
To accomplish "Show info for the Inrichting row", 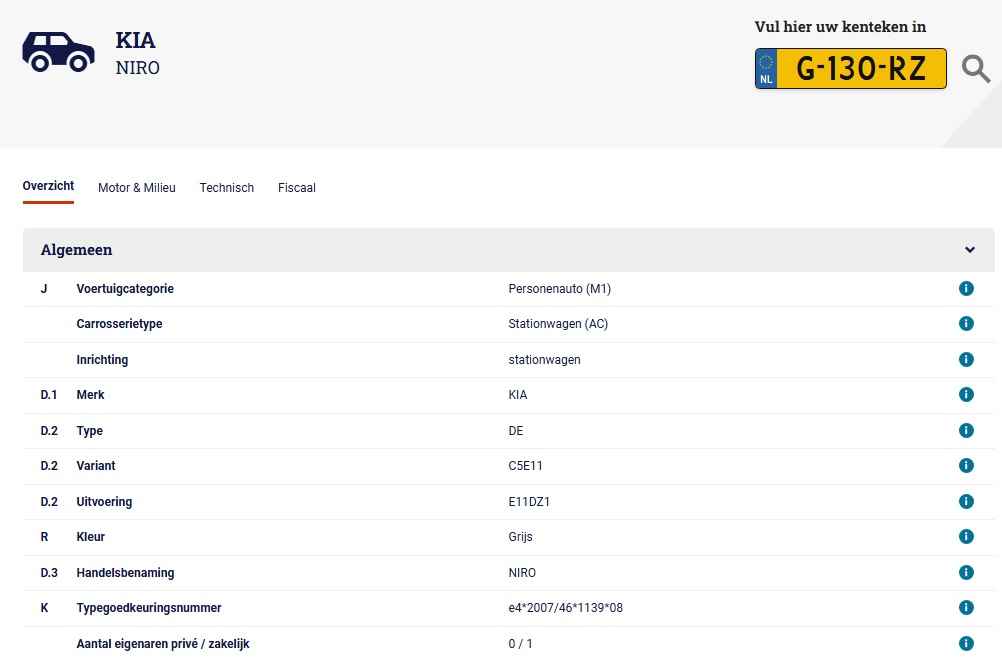I will tap(966, 359).
